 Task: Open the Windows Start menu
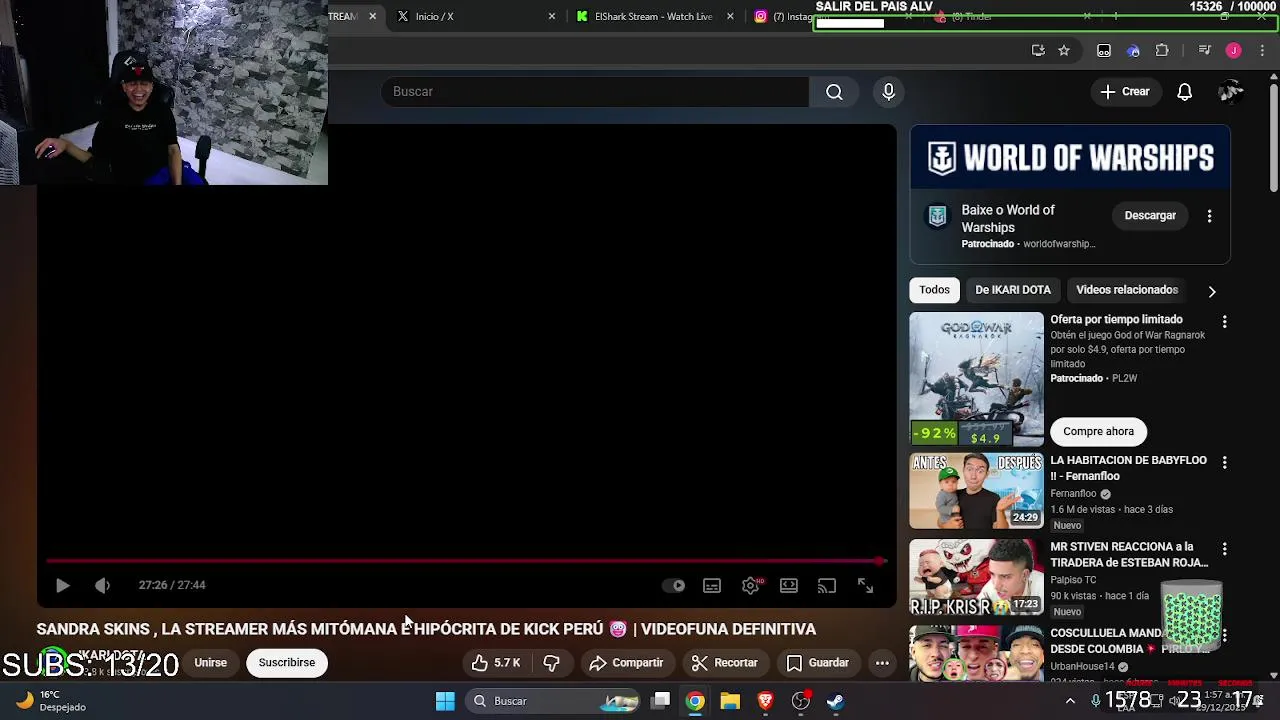pyautogui.click(x=445, y=701)
